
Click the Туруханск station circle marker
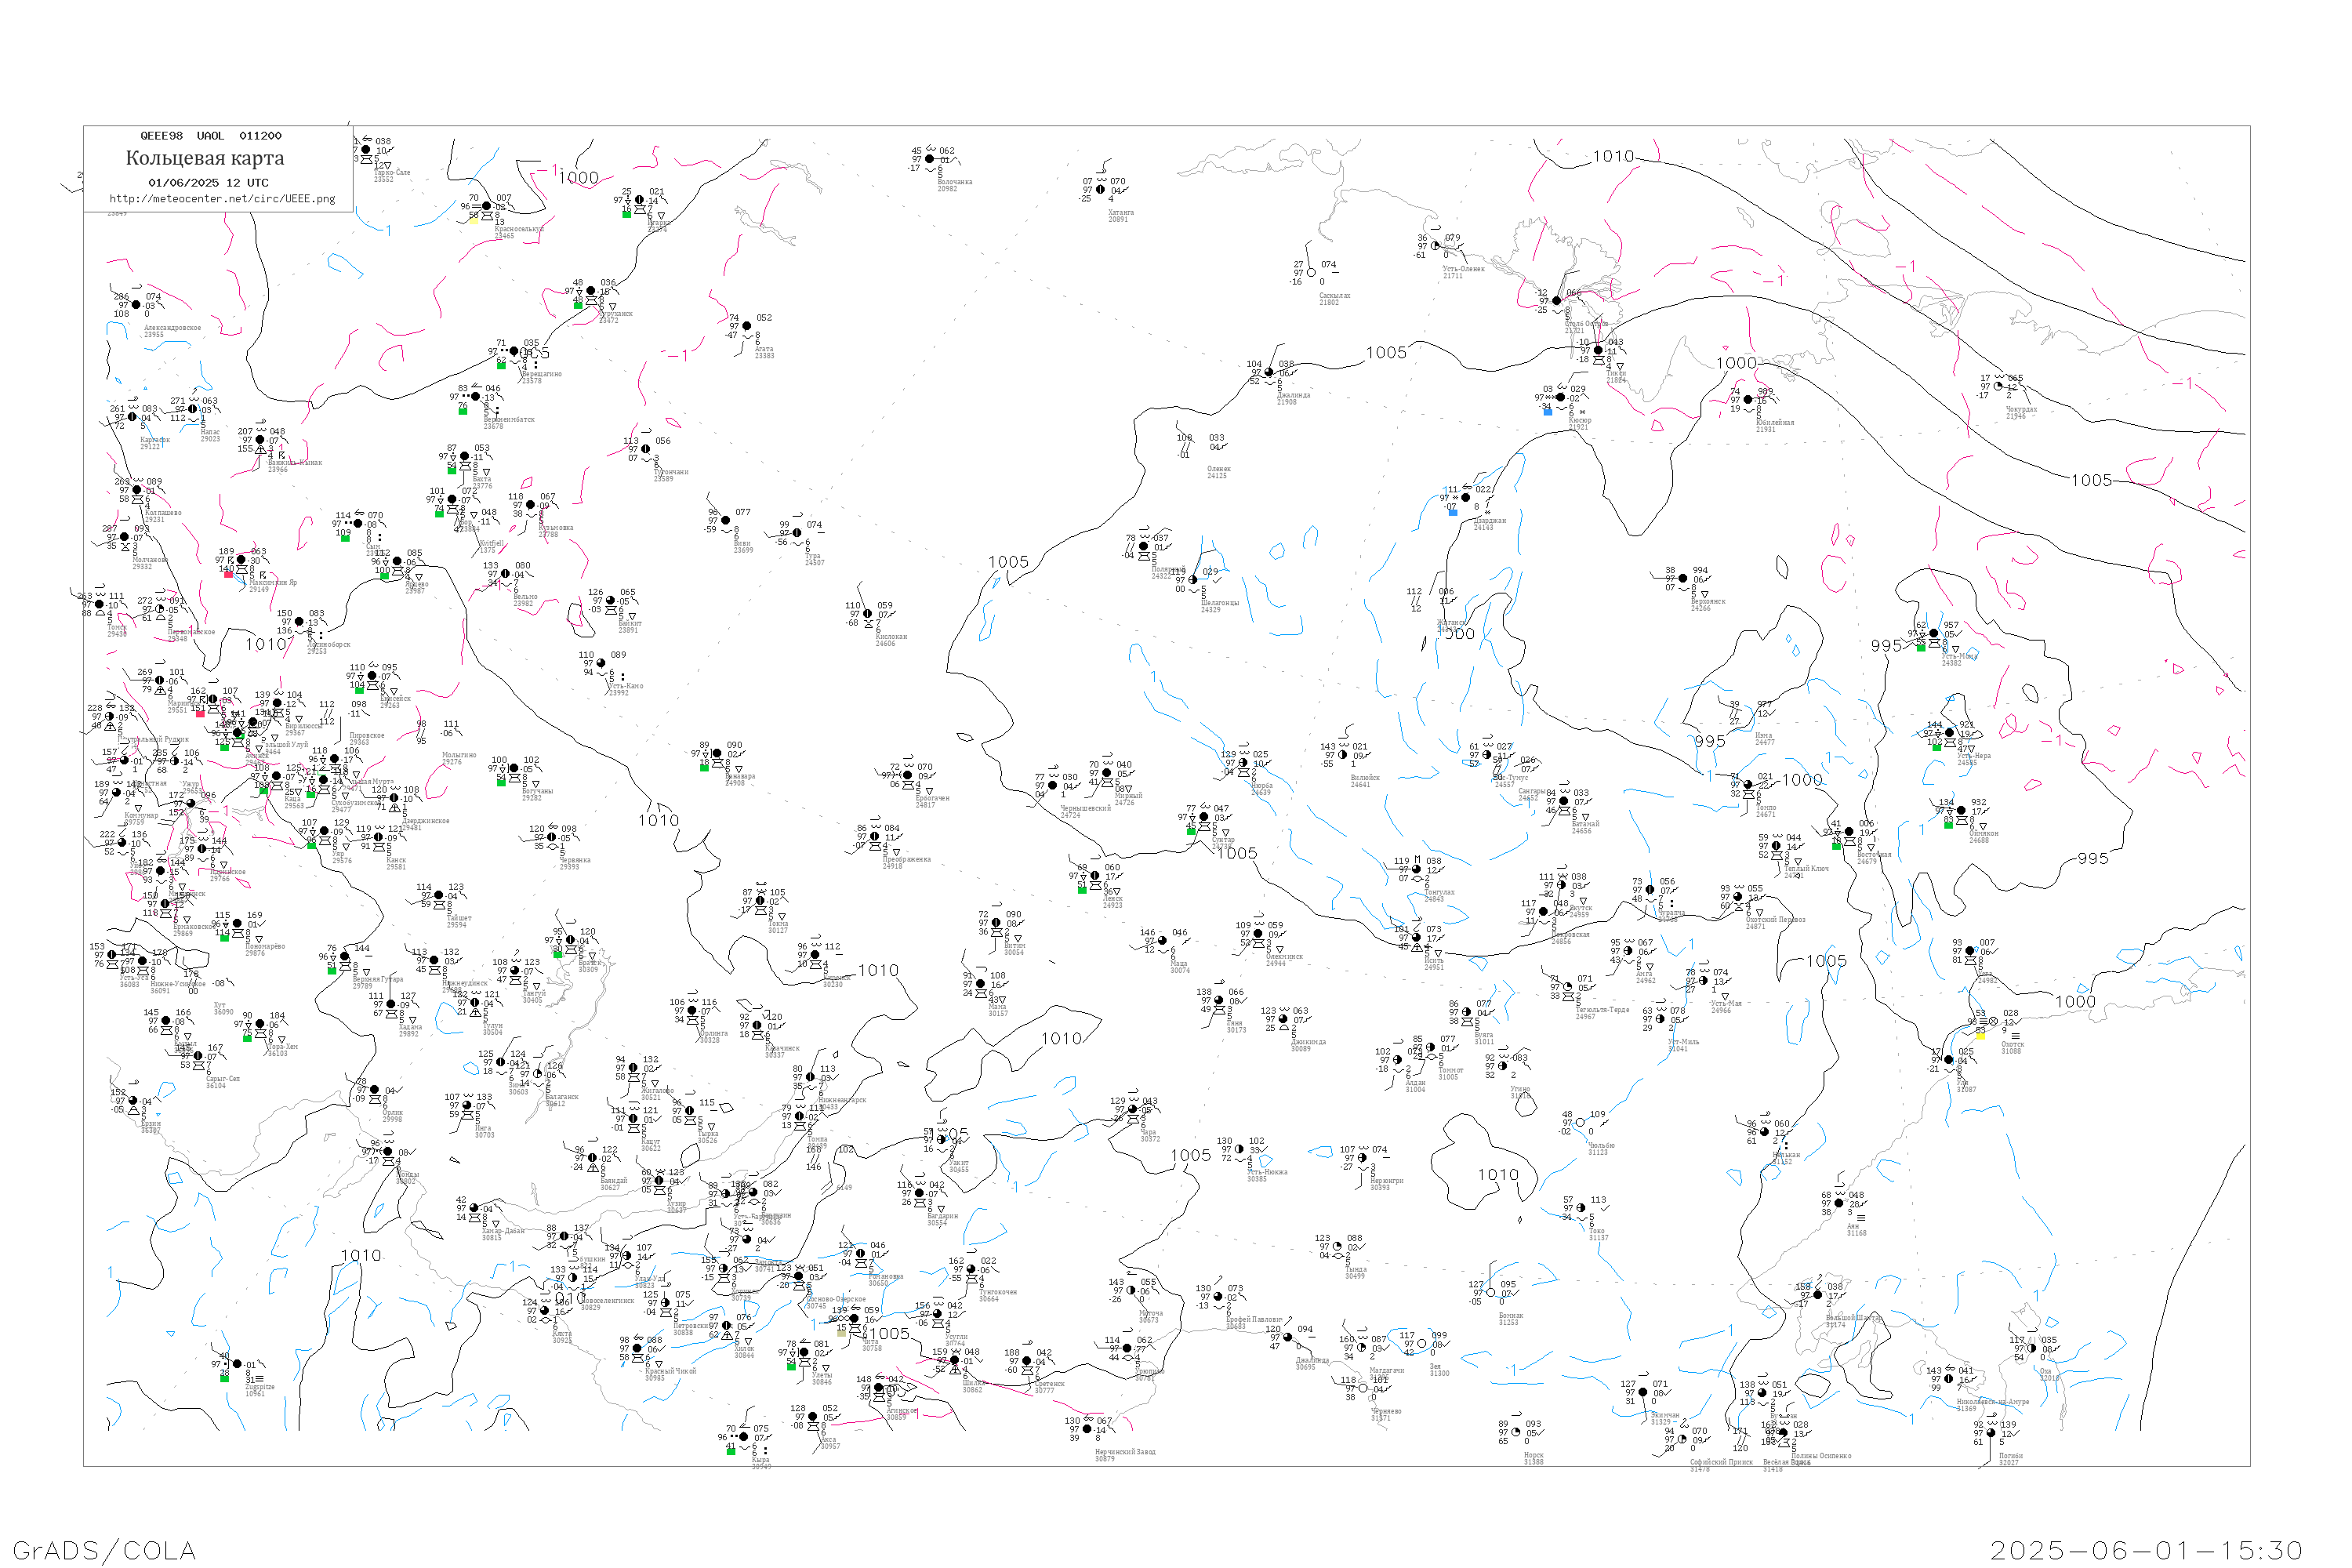[x=591, y=291]
